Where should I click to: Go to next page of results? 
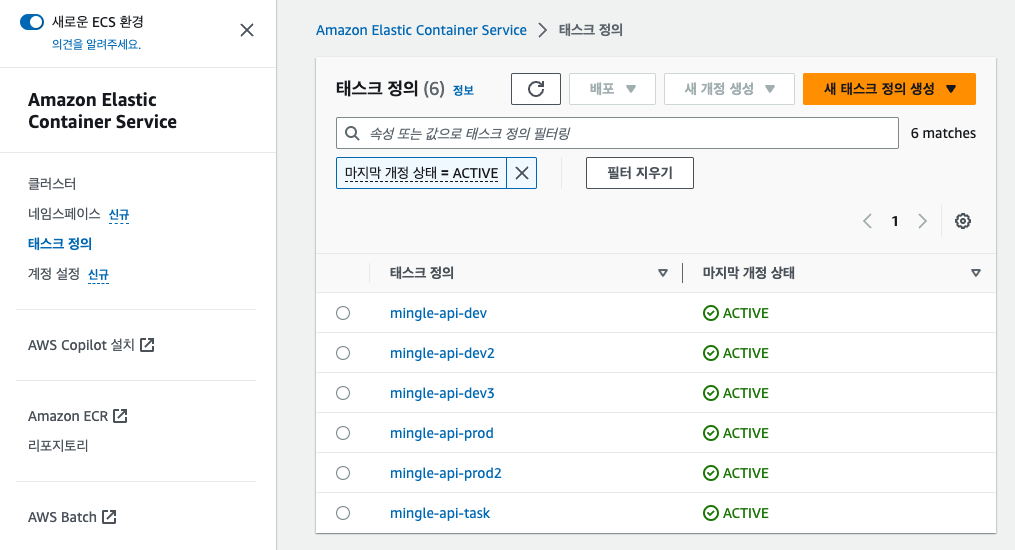pyautogui.click(x=922, y=221)
